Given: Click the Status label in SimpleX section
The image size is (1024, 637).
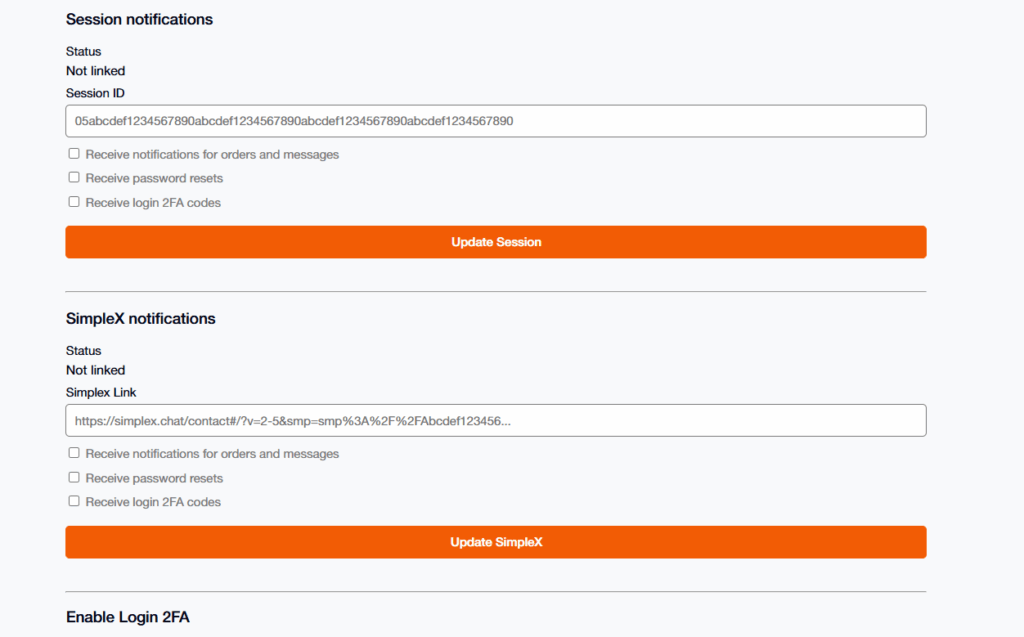Looking at the screenshot, I should tap(83, 351).
